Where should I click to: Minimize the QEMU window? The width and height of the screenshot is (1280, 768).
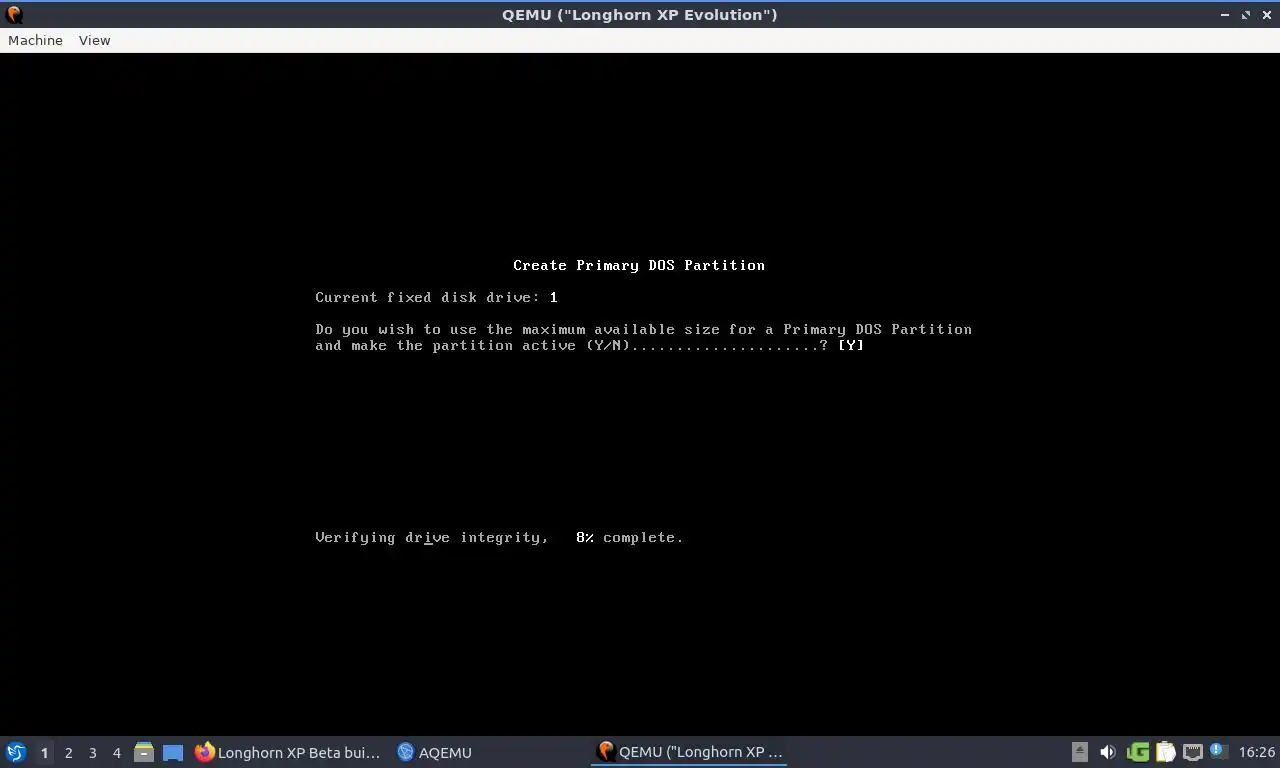point(1225,15)
